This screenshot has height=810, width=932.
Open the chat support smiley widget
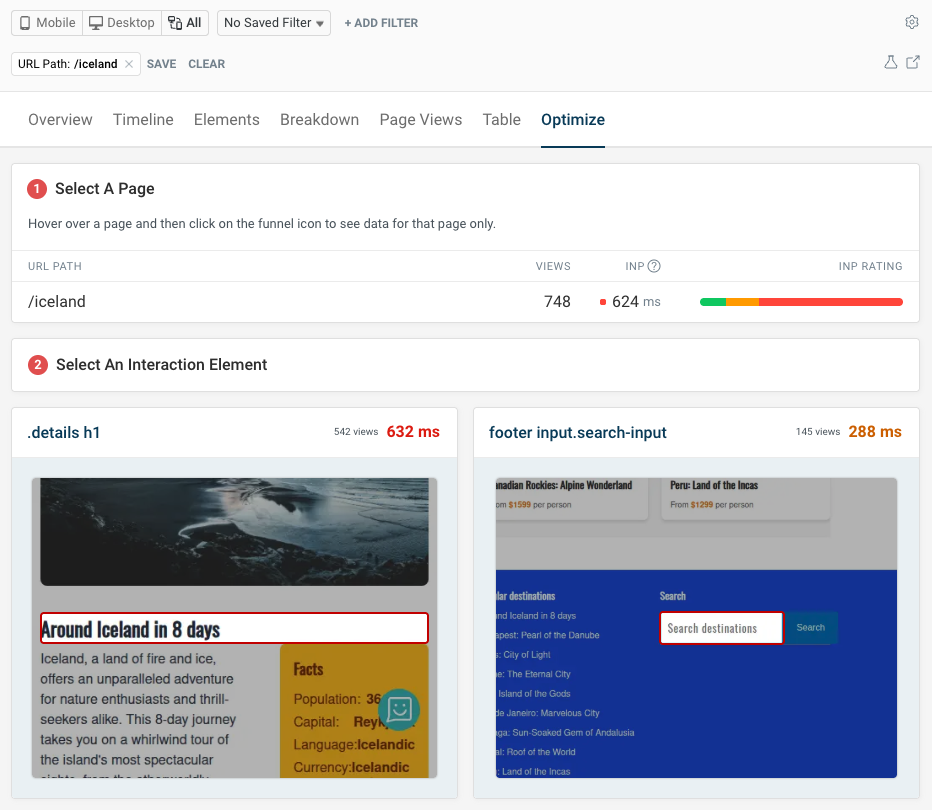[399, 709]
